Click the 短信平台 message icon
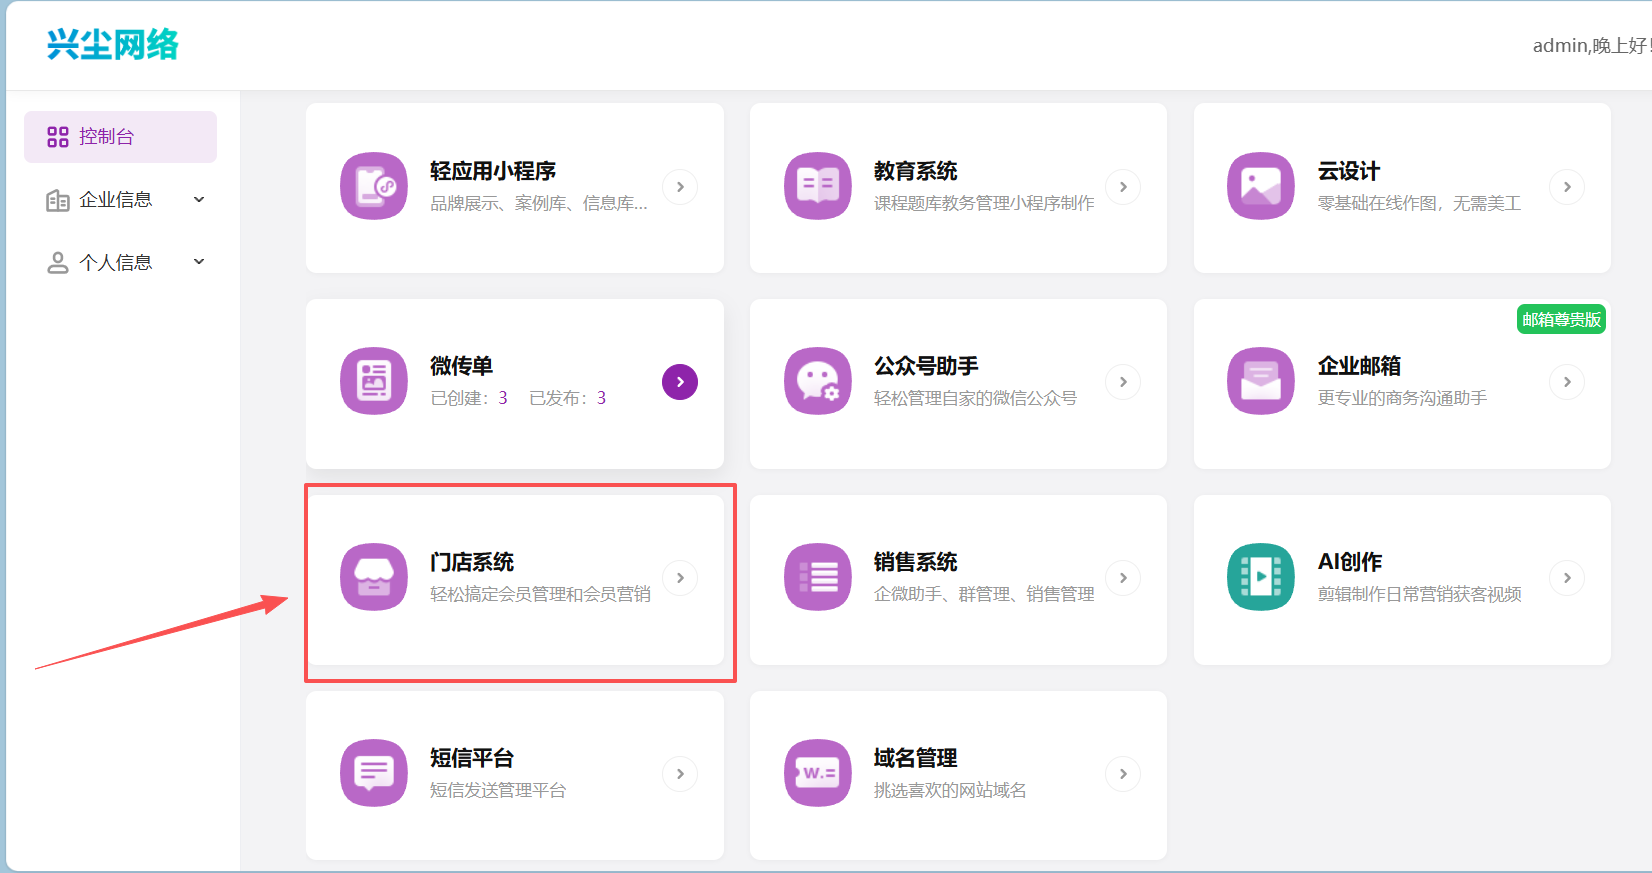Image resolution: width=1652 pixels, height=873 pixels. coord(374,773)
